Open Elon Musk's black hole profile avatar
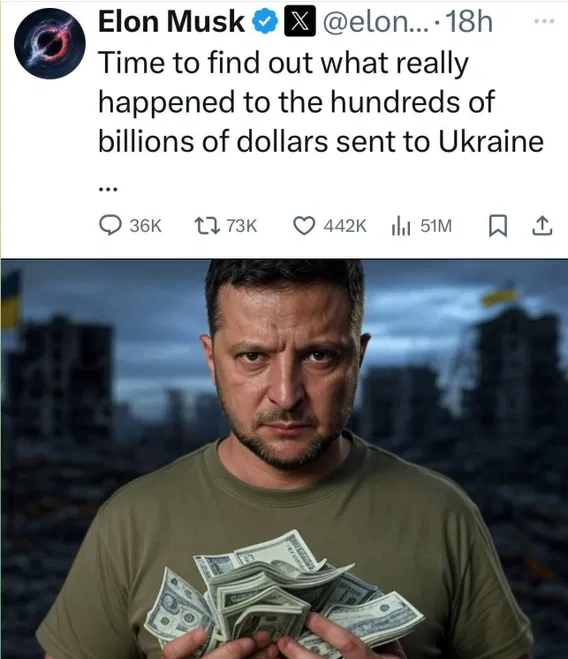This screenshot has height=659, width=568. [50, 43]
